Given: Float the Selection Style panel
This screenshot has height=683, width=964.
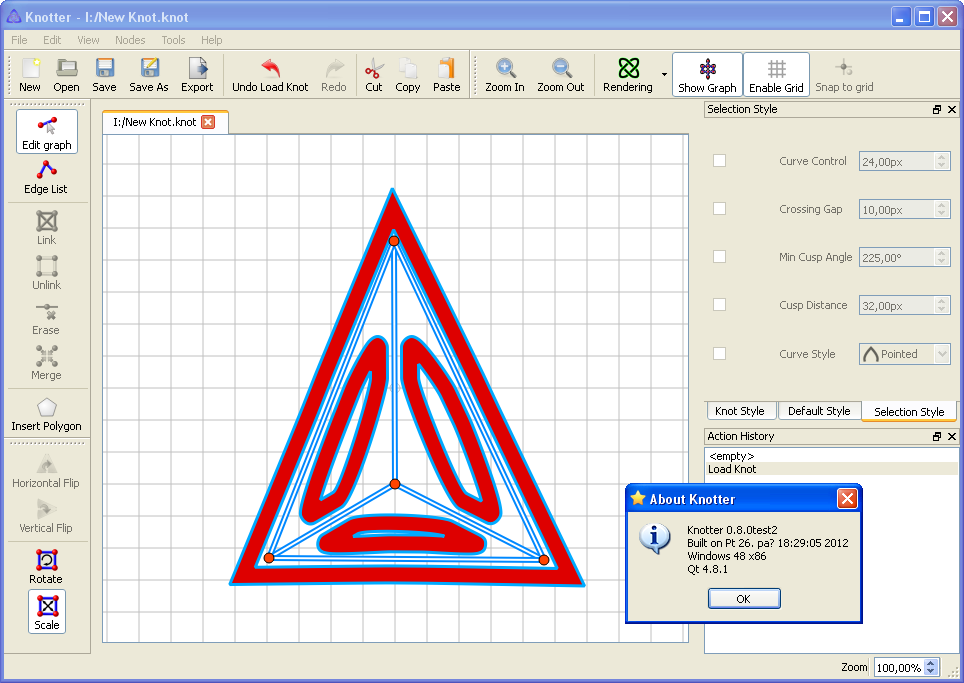Looking at the screenshot, I should click(937, 109).
